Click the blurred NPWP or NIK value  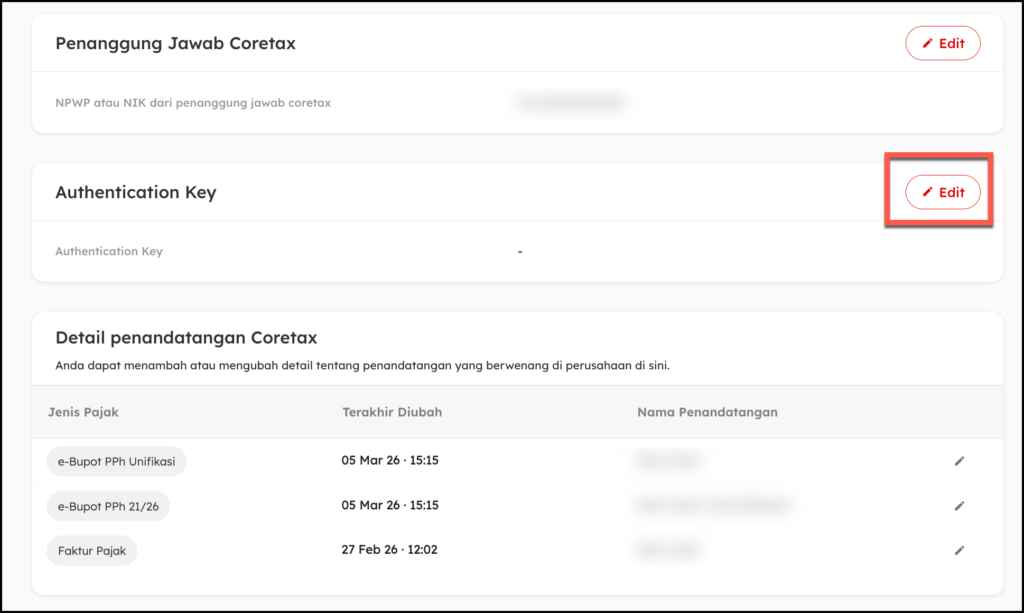pos(568,102)
